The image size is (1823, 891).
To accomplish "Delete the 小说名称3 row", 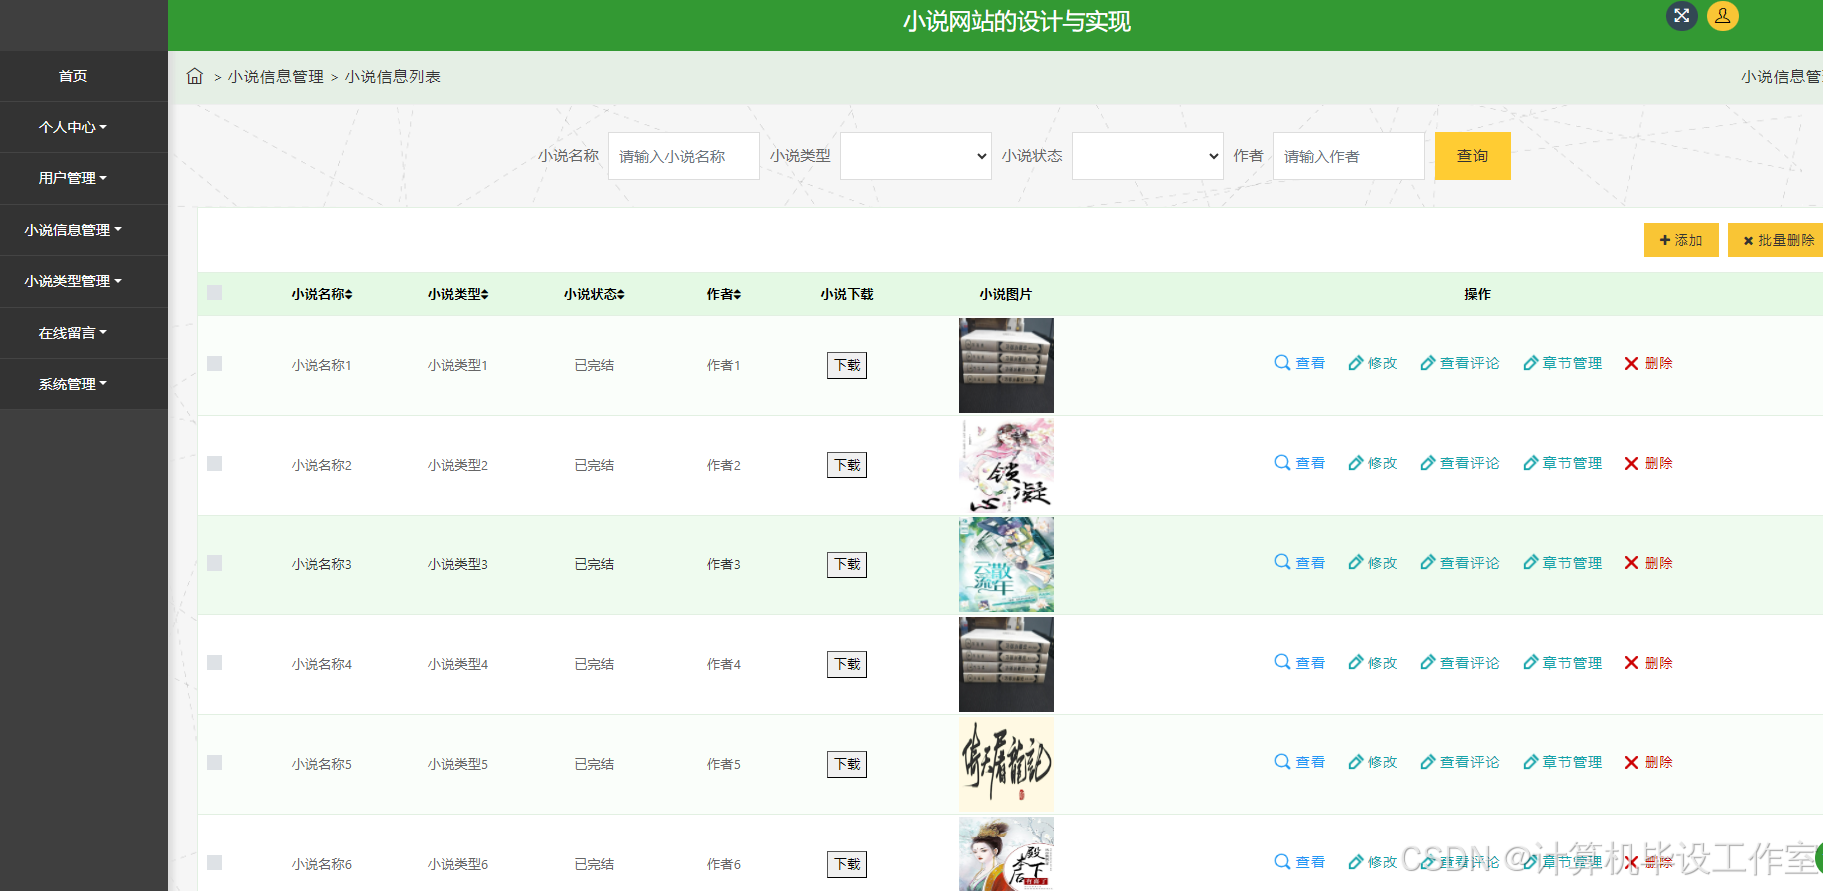I will pos(1648,563).
